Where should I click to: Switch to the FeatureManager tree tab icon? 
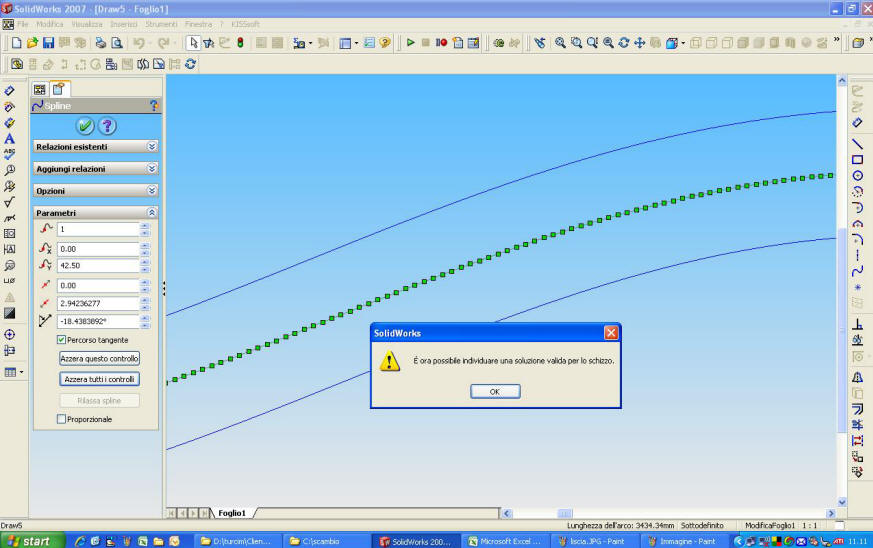(40, 89)
